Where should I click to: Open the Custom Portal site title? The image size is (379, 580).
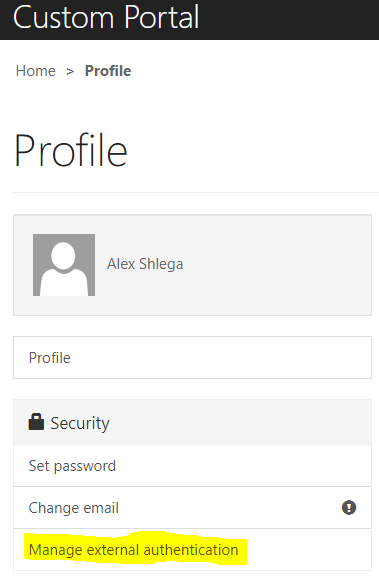coord(106,17)
